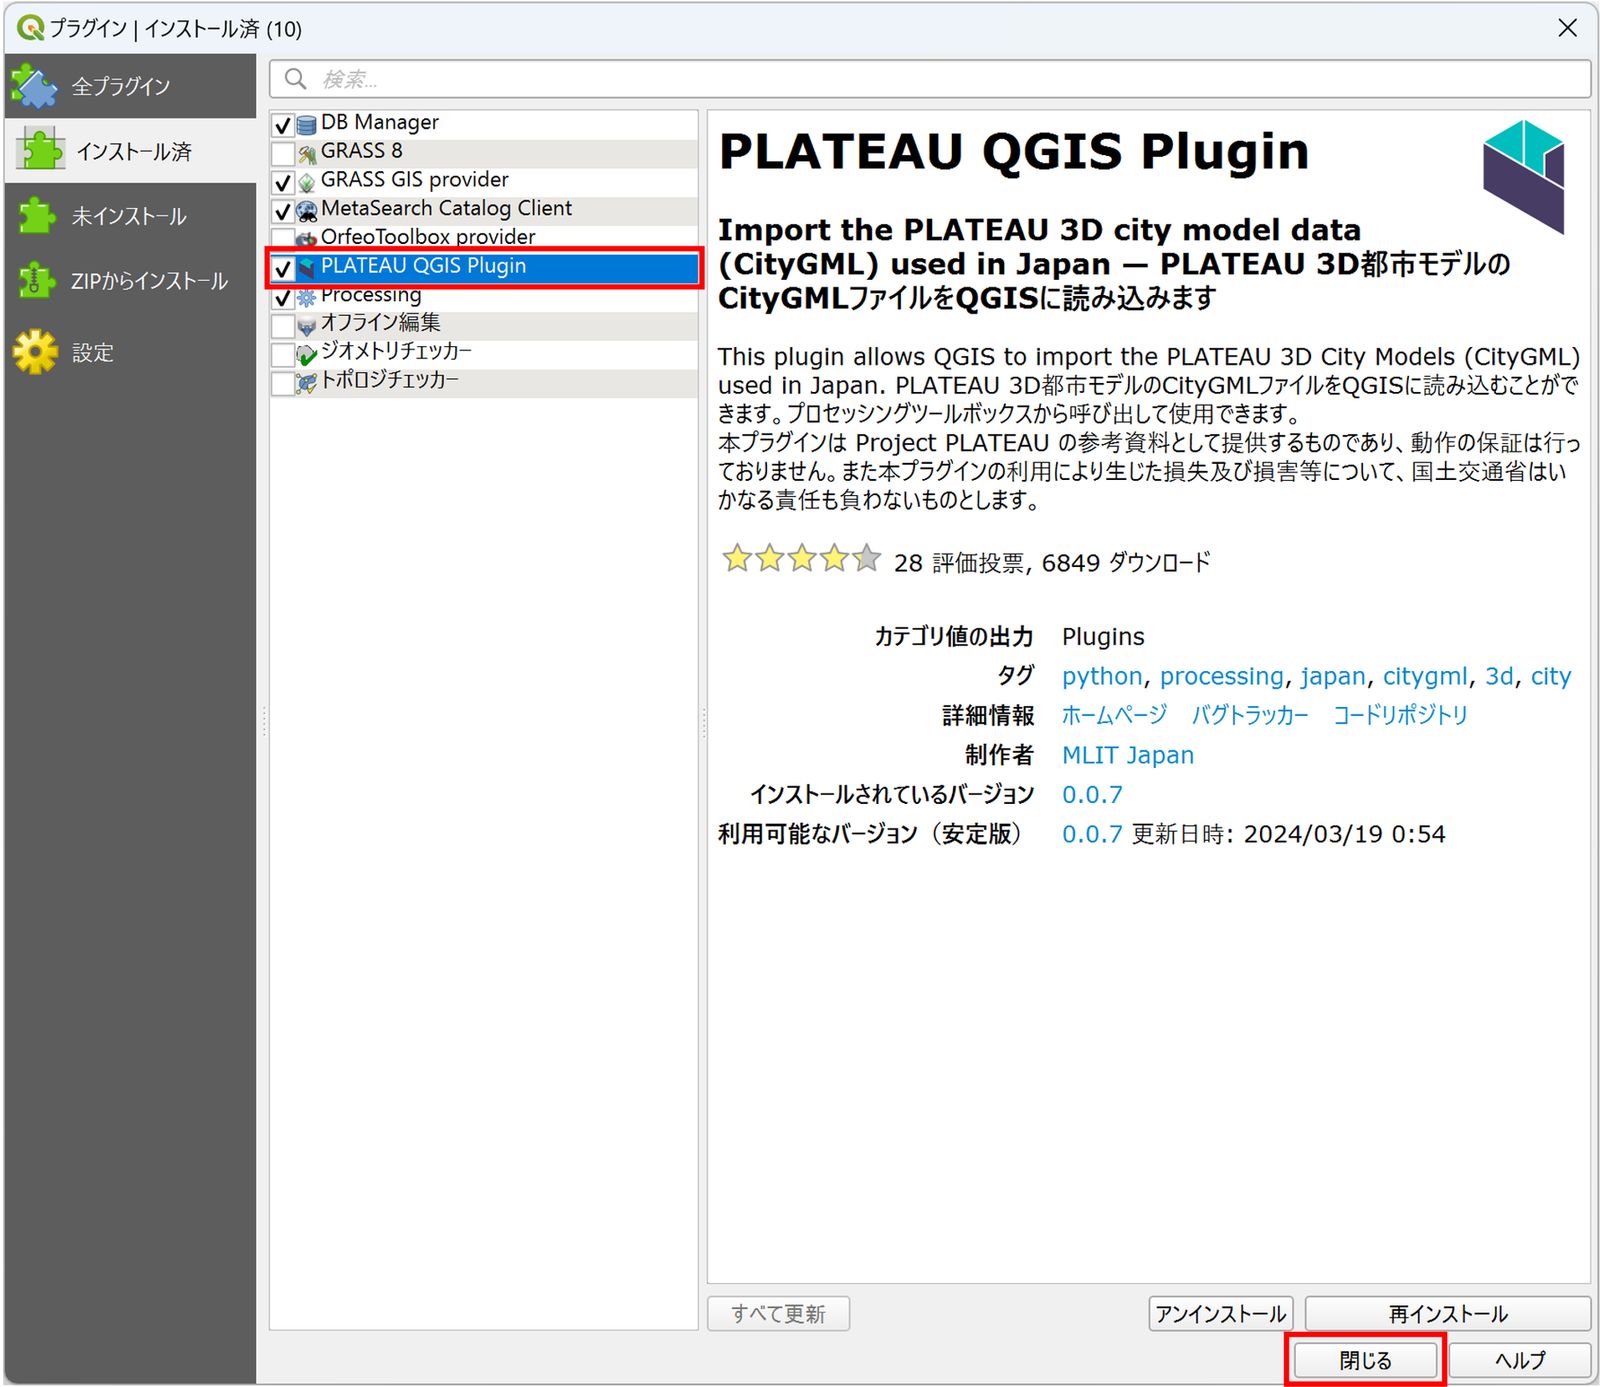
Task: Click the ZIPからインストール zipper icon
Action: tap(37, 281)
